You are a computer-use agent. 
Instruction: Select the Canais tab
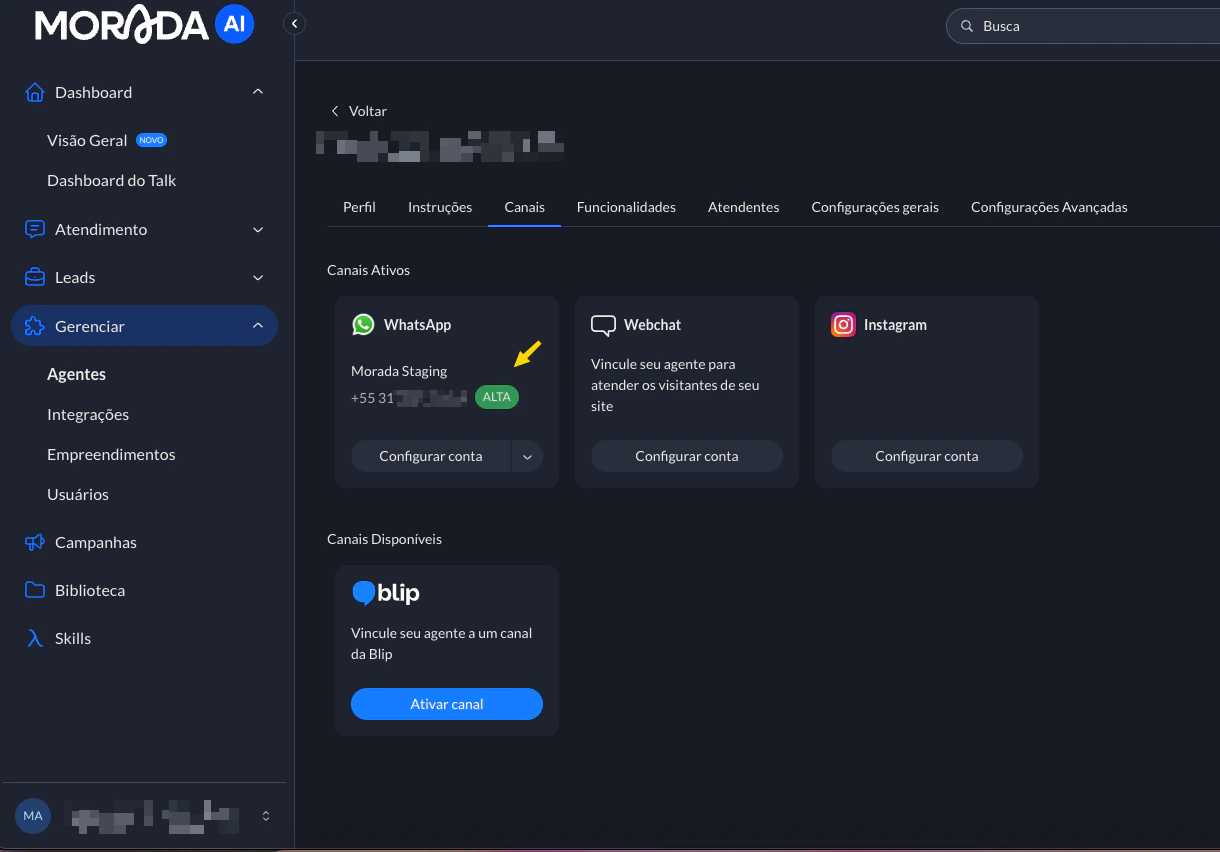point(525,207)
